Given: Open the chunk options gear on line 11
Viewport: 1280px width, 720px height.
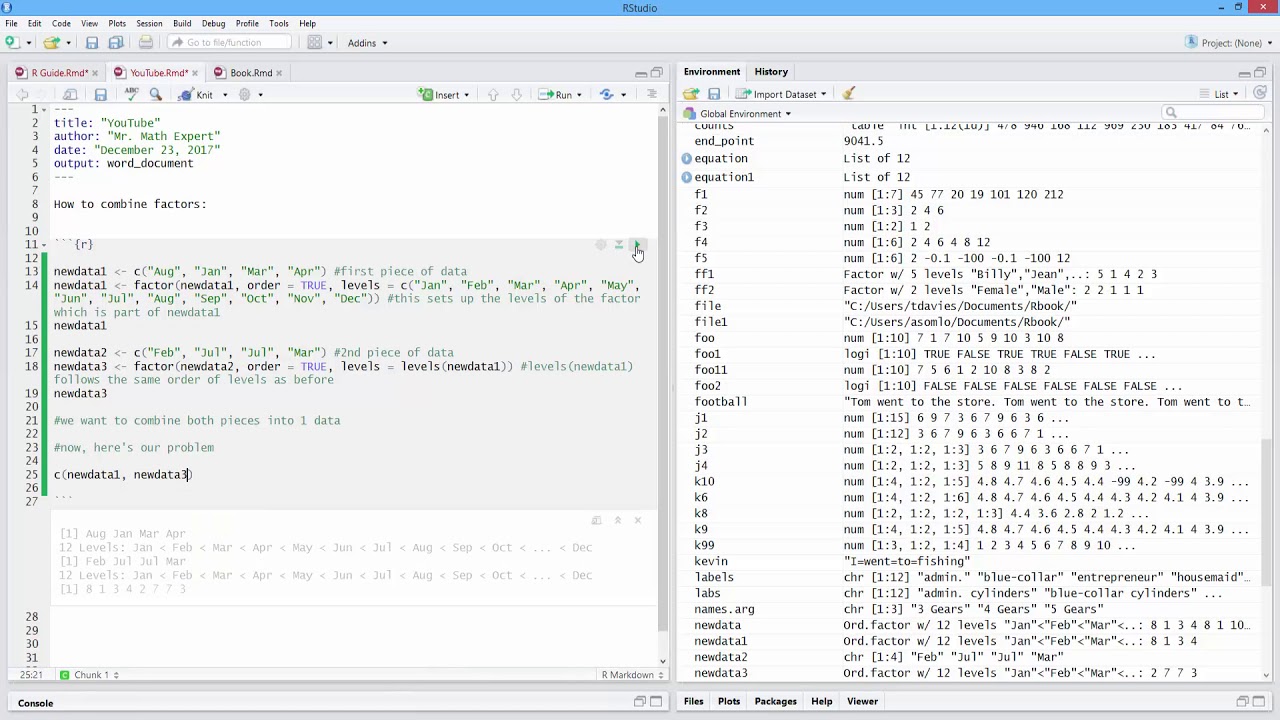Looking at the screenshot, I should (x=601, y=245).
